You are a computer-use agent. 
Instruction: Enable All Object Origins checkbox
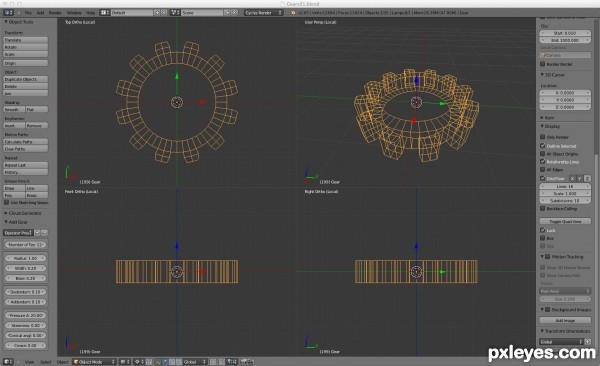coord(543,154)
